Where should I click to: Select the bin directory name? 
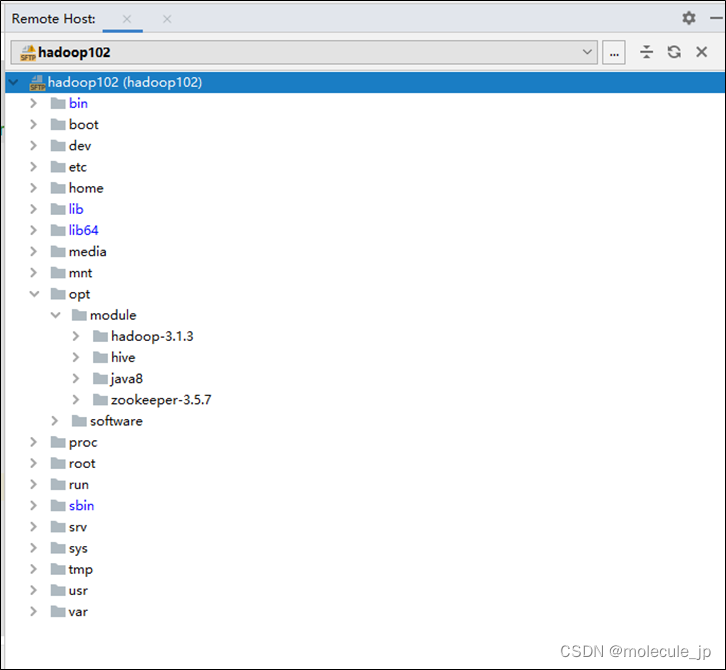78,103
